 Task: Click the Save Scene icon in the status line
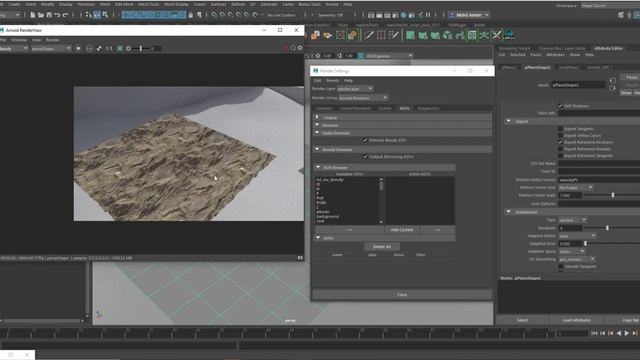pos(49,15)
